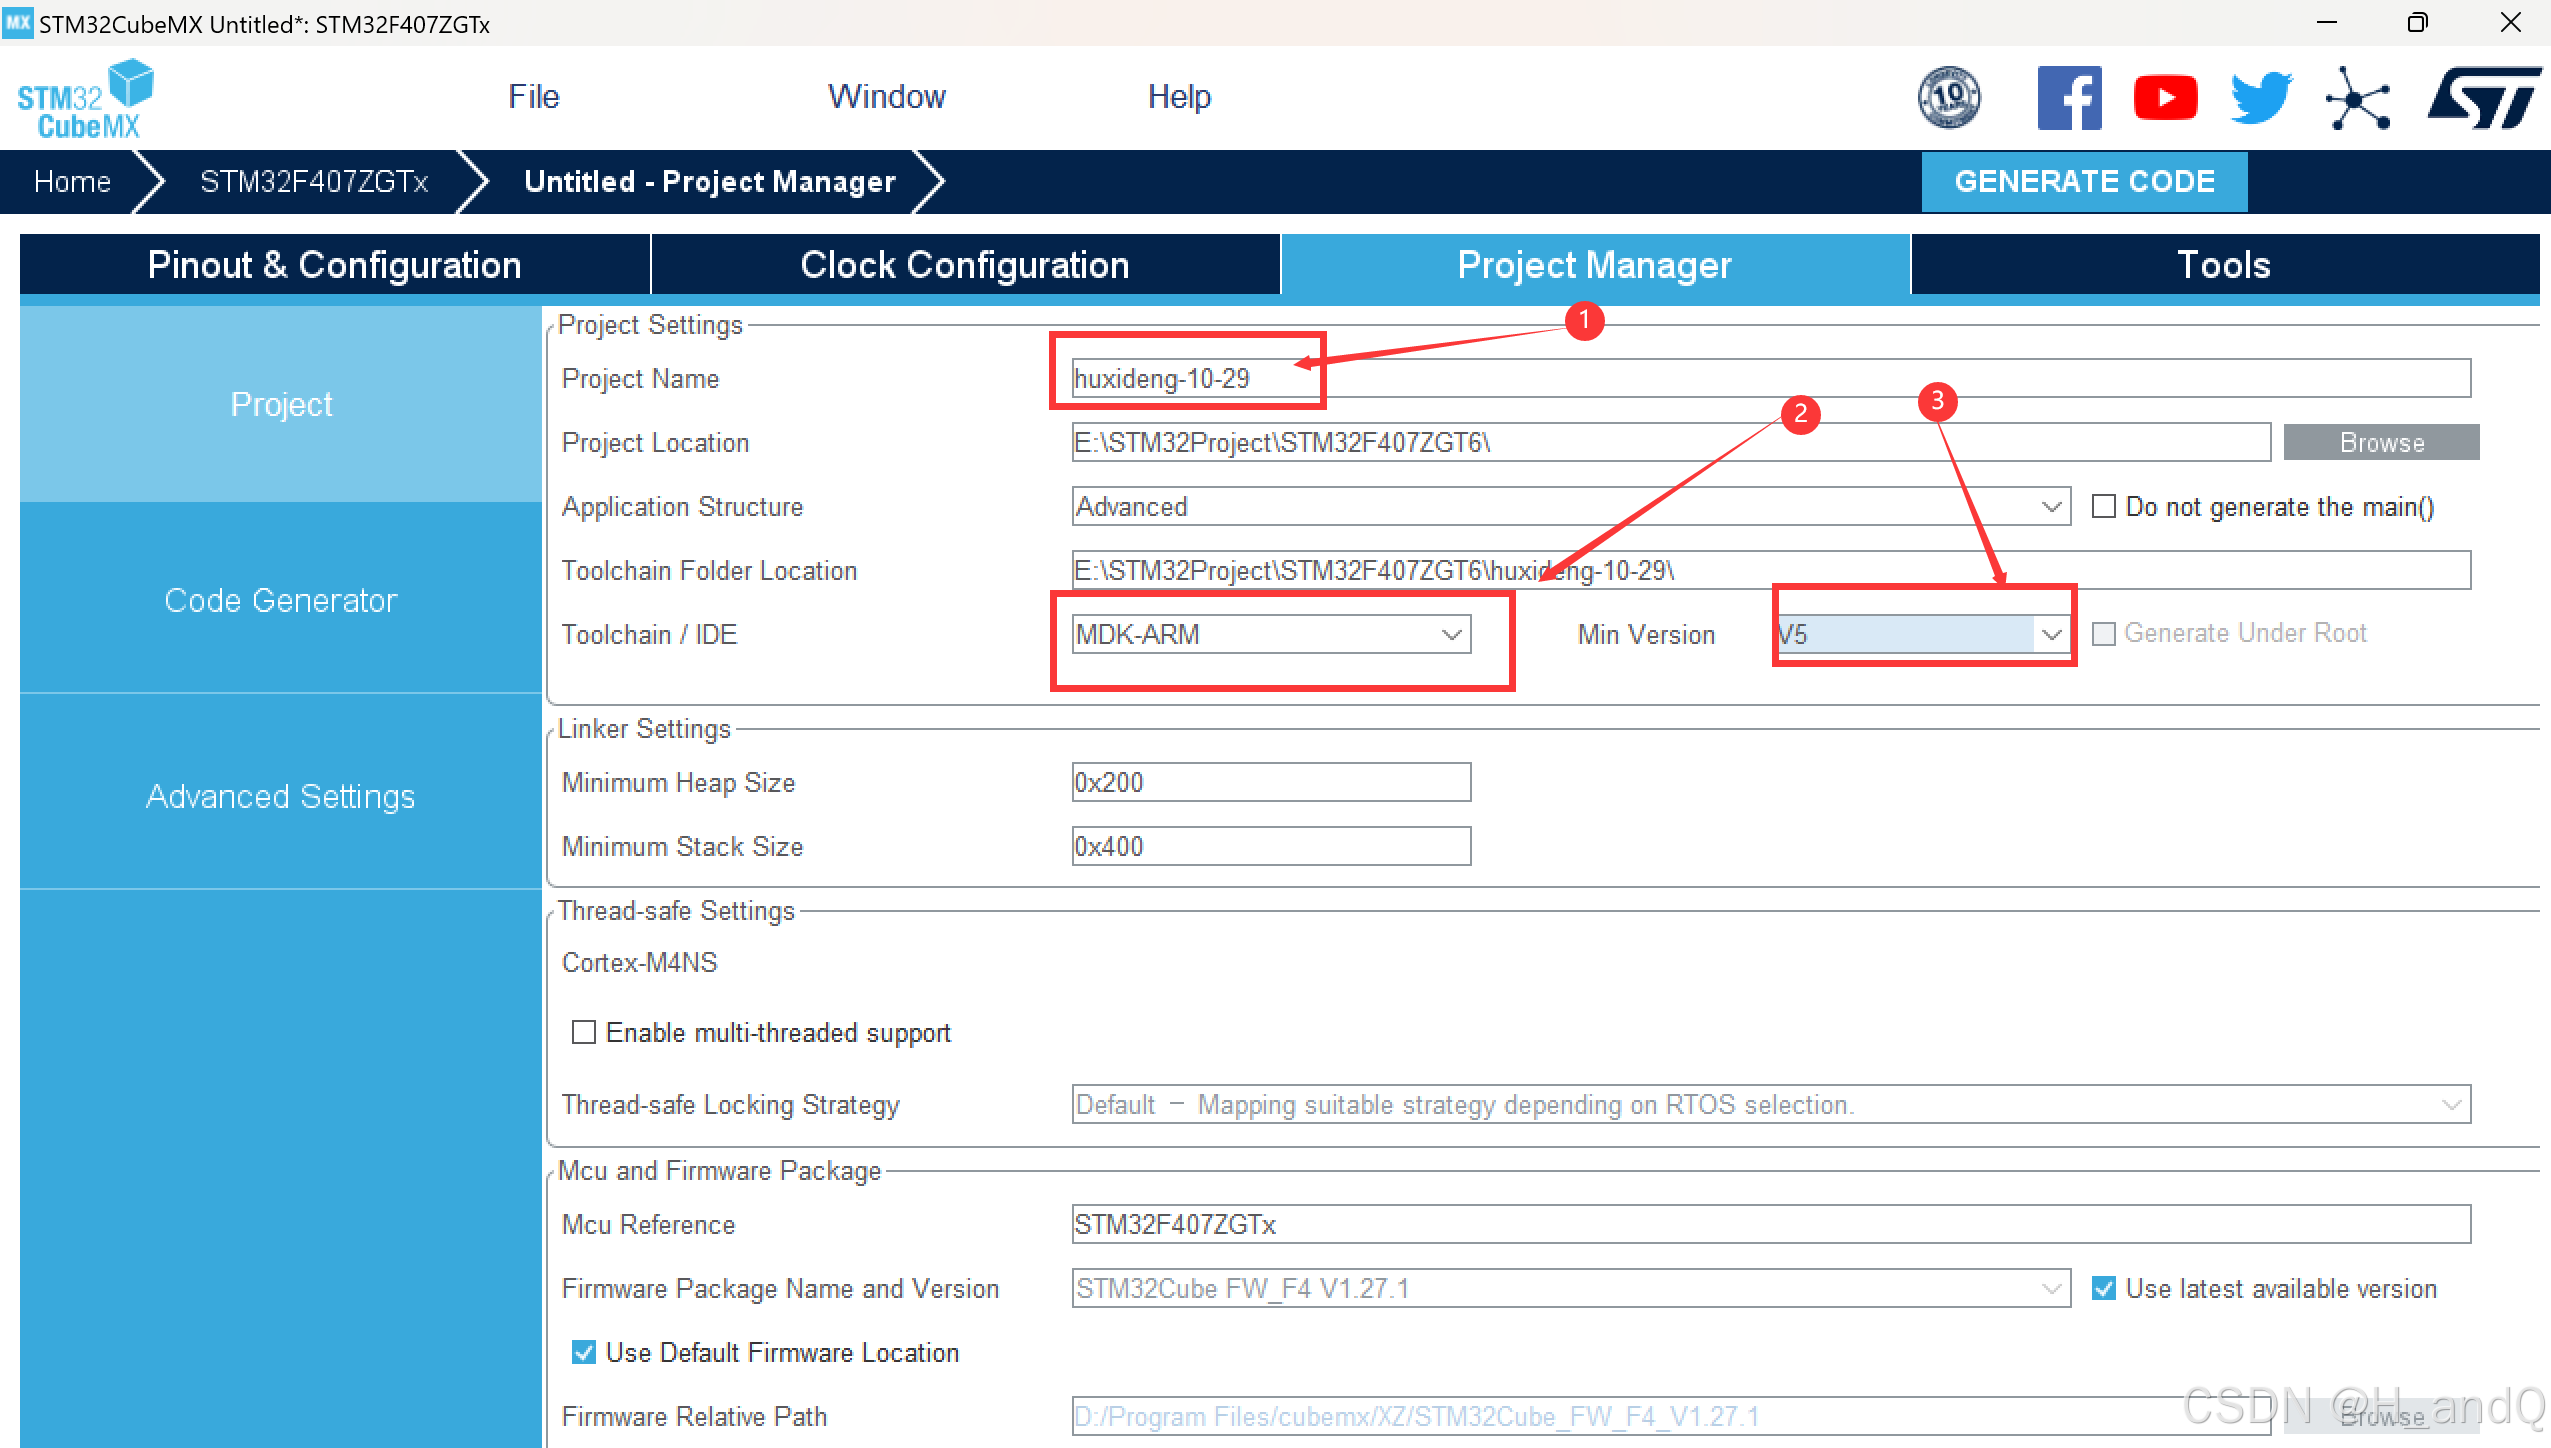Click the STM32CubeMX logo icon
This screenshot has width=2551, height=1448.
[85, 98]
